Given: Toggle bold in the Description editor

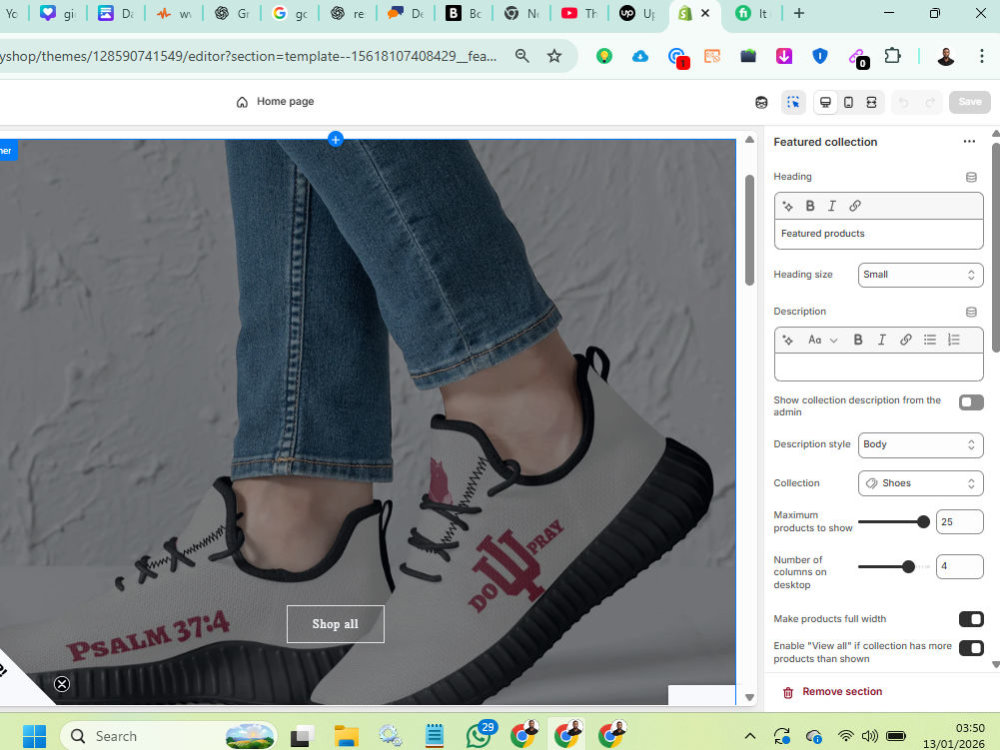Looking at the screenshot, I should pyautogui.click(x=858, y=340).
